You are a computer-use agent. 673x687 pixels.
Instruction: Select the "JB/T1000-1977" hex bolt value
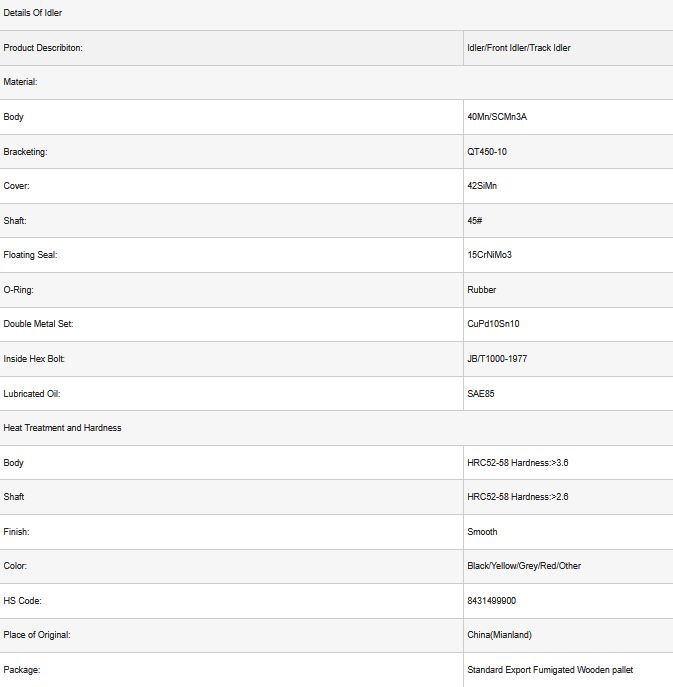497,359
